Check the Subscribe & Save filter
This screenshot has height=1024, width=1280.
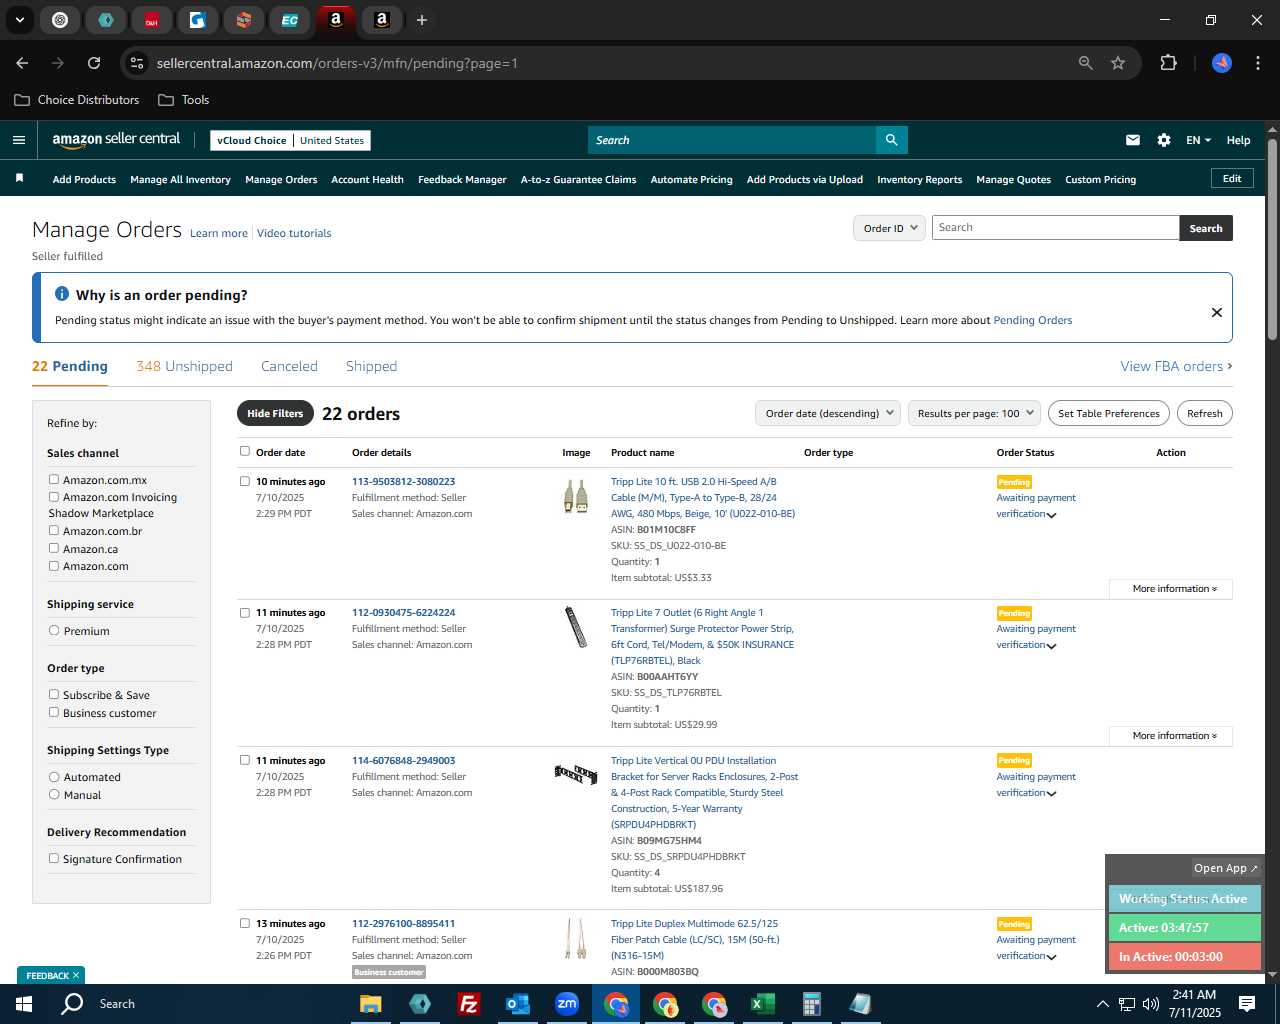click(54, 694)
